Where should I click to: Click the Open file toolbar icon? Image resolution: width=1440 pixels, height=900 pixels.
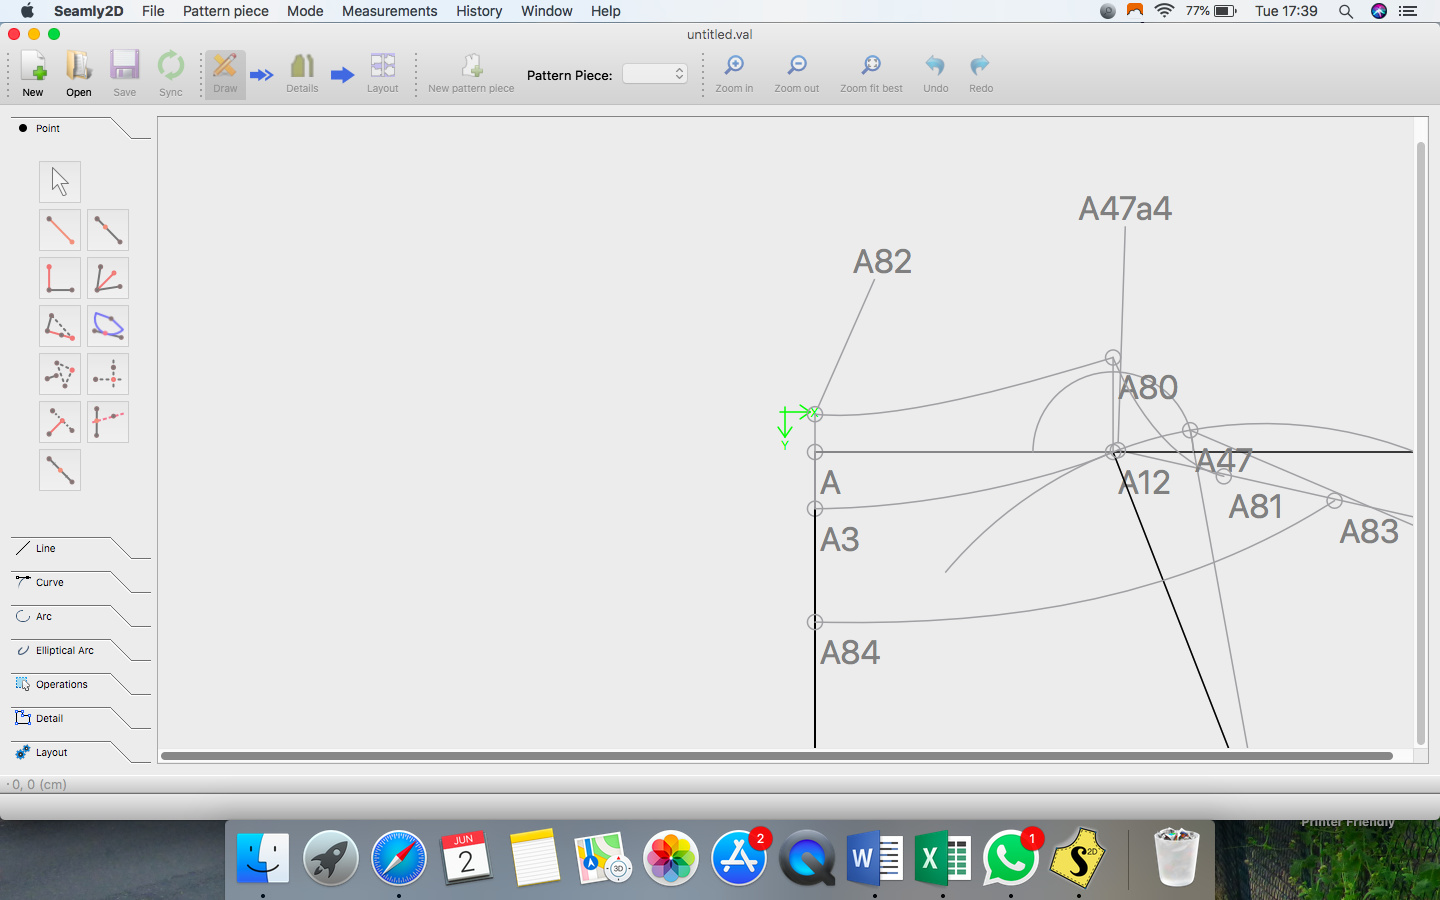point(79,74)
